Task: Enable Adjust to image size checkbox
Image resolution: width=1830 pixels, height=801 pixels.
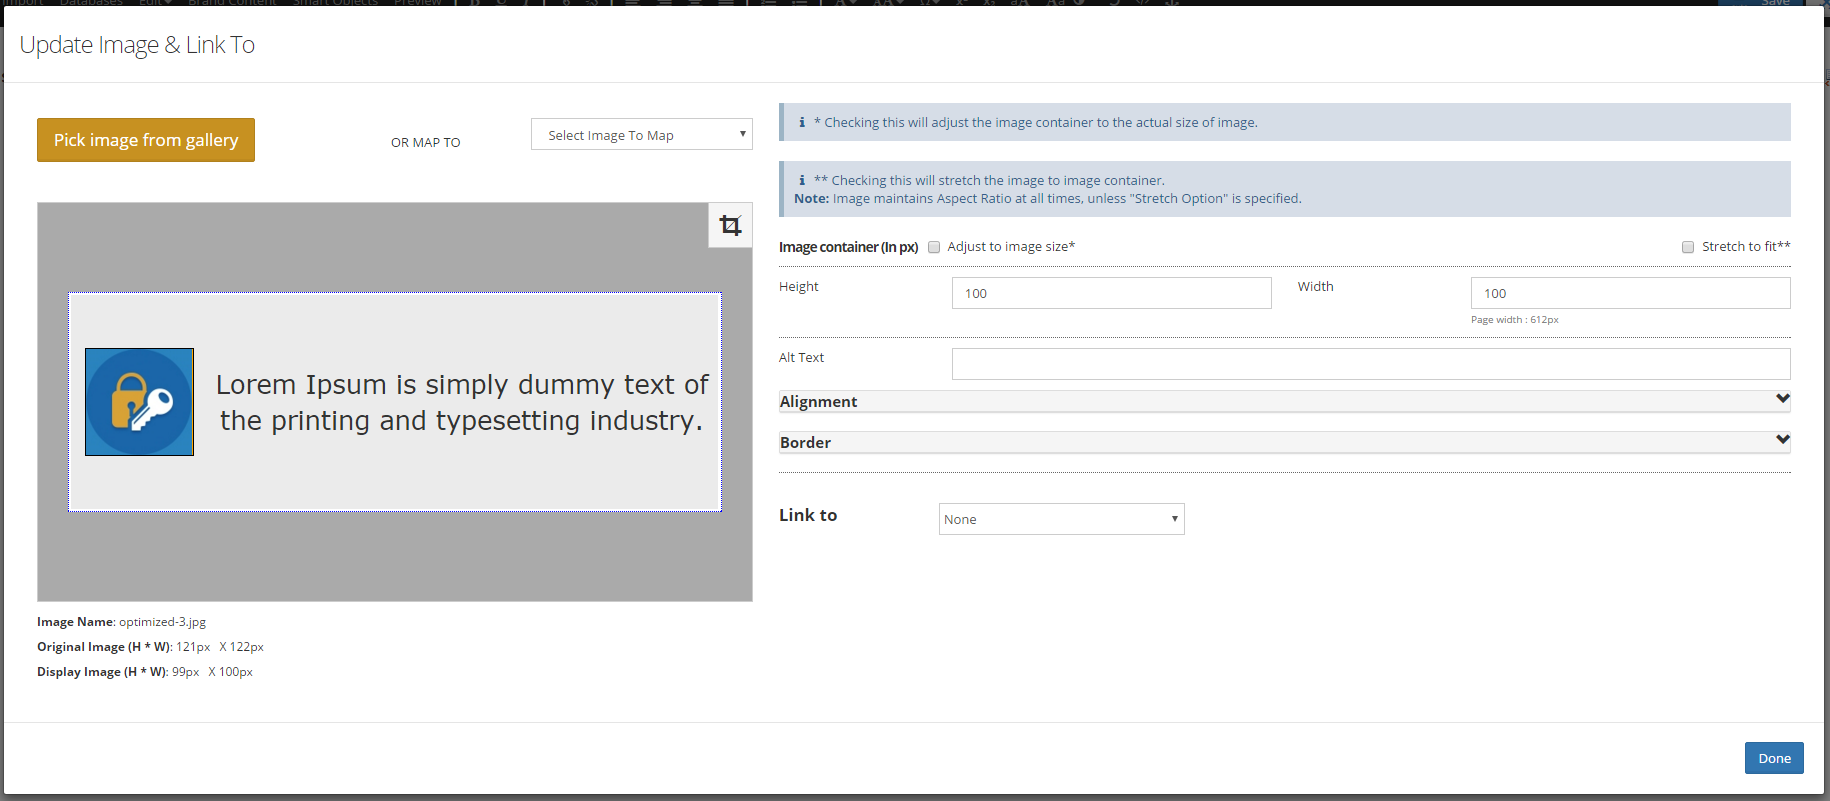Action: pyautogui.click(x=934, y=247)
